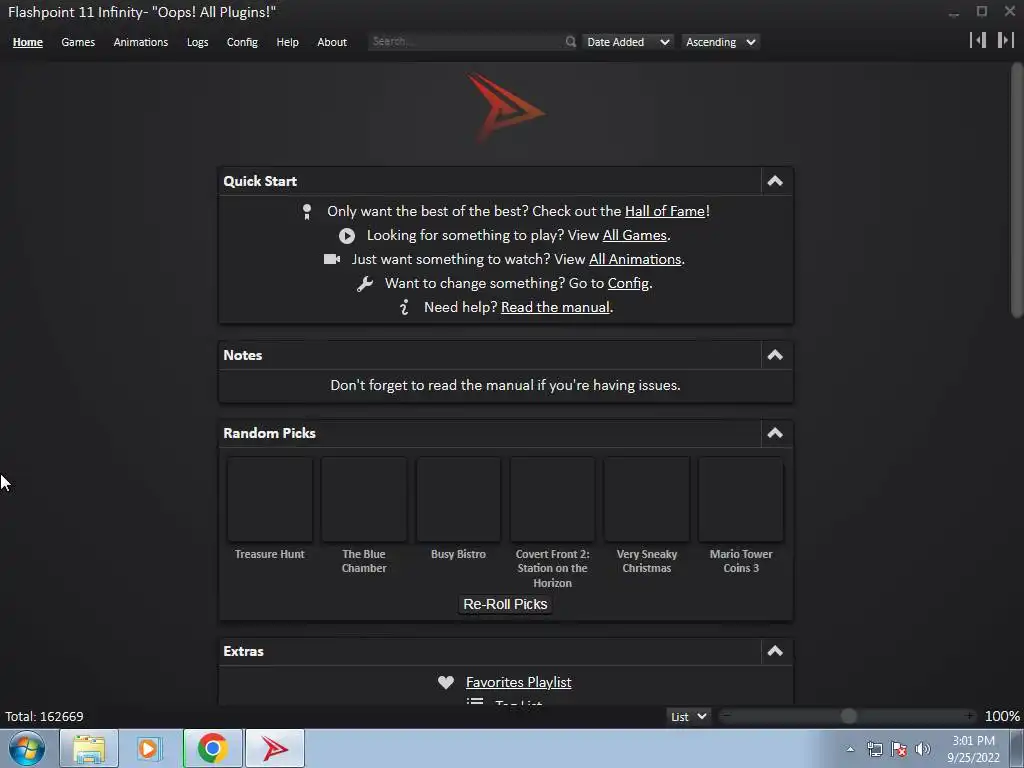Image resolution: width=1024 pixels, height=768 pixels.
Task: Open the List layout dropdown
Action: (x=688, y=716)
